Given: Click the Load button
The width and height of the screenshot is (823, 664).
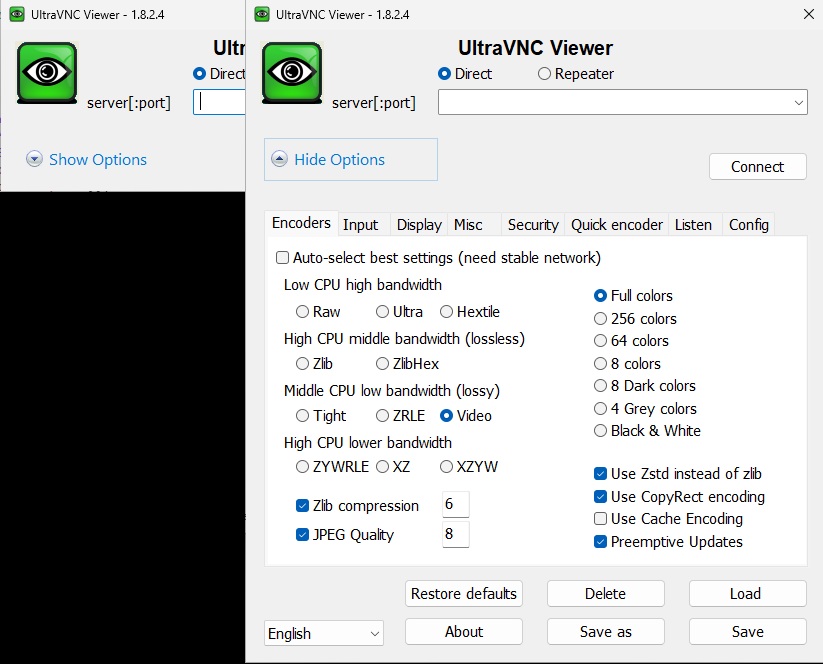Looking at the screenshot, I should [x=747, y=593].
